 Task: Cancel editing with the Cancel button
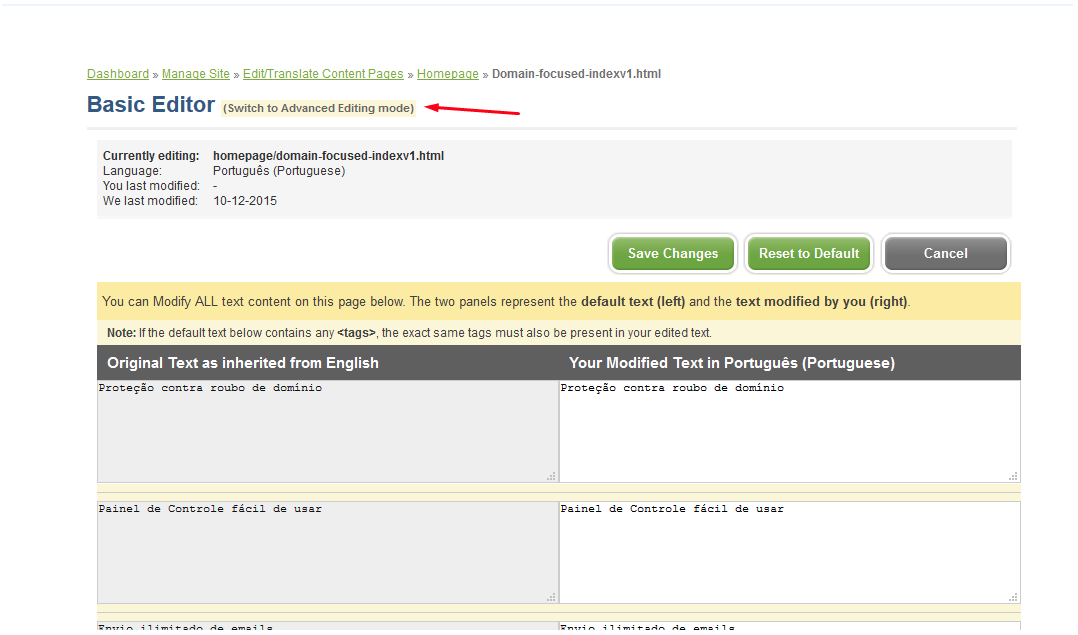(x=945, y=254)
